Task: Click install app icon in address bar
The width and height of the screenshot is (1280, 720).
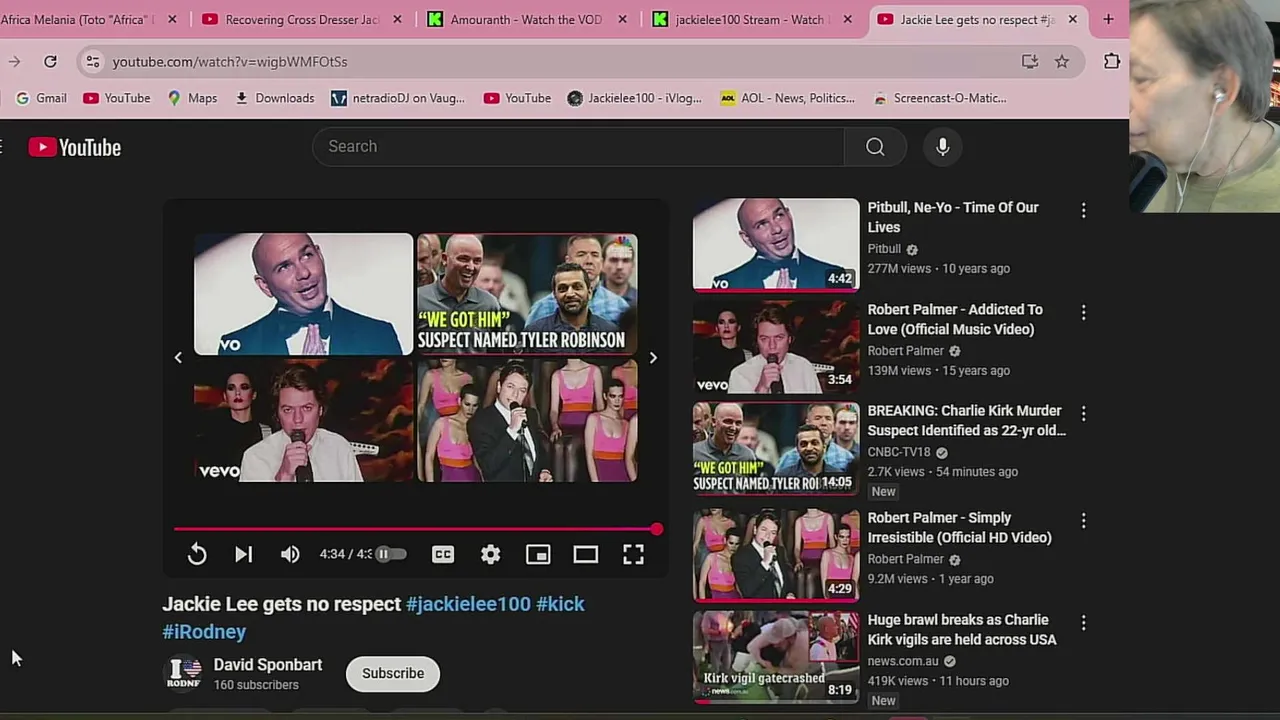Action: pos(1029,62)
